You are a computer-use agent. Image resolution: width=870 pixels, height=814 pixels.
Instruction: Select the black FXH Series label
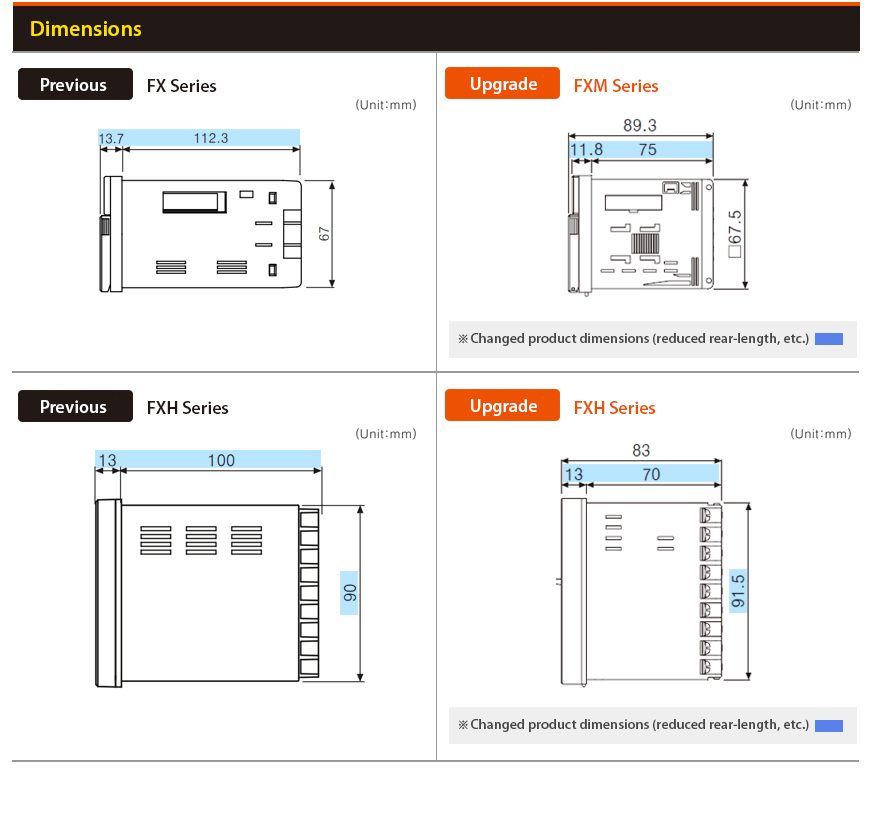pyautogui.click(x=188, y=408)
